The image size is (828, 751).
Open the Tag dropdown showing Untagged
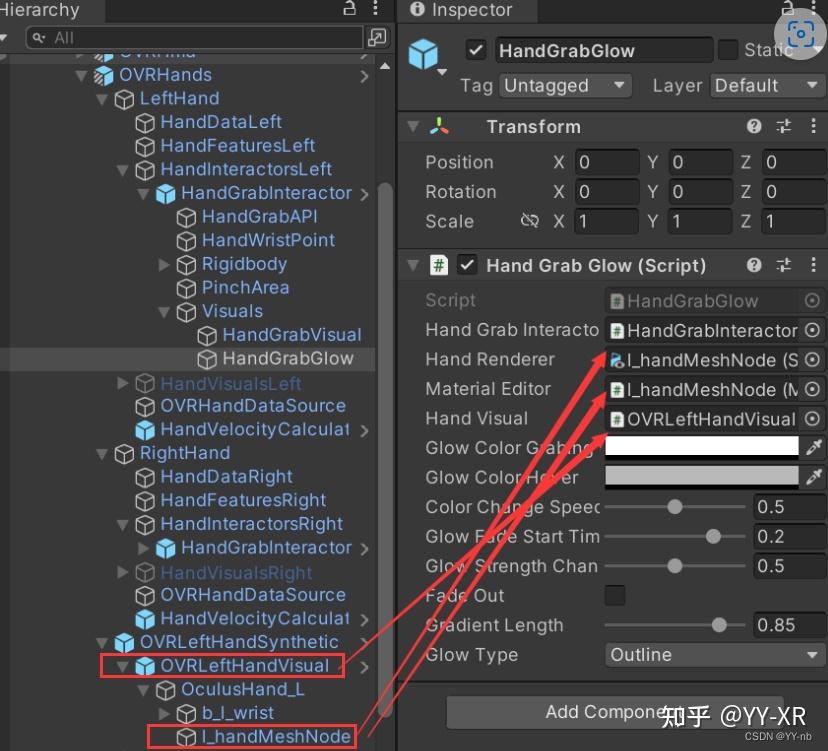click(565, 86)
